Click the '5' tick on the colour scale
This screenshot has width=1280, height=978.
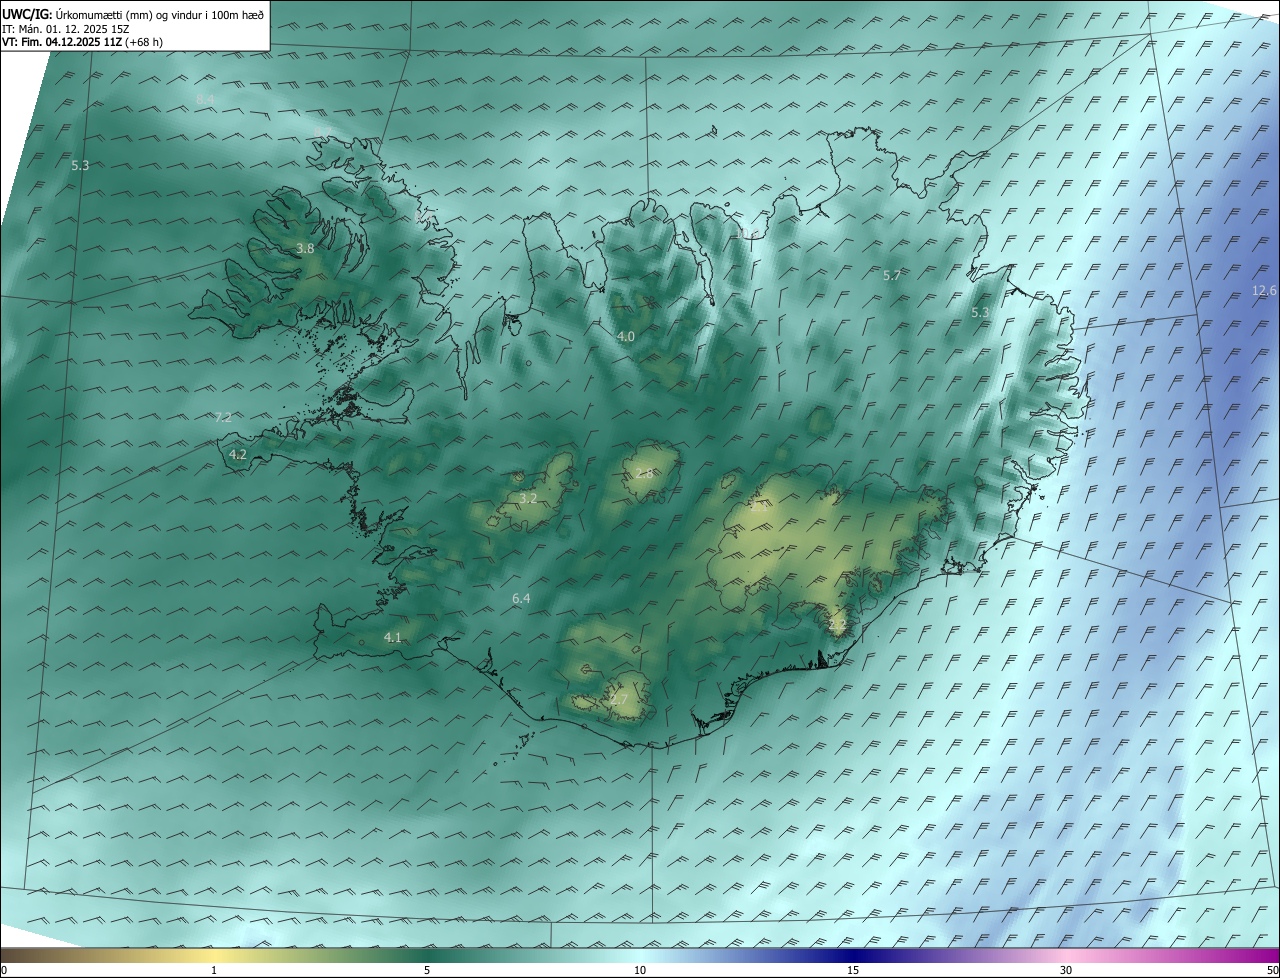tap(427, 970)
